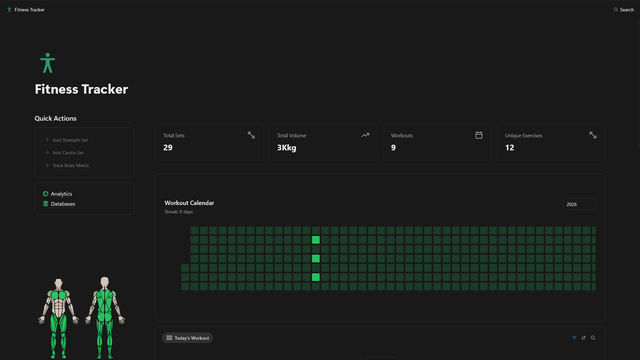Viewport: 640px width, 360px height.
Task: Open the Analytics page link
Action: (x=58, y=194)
